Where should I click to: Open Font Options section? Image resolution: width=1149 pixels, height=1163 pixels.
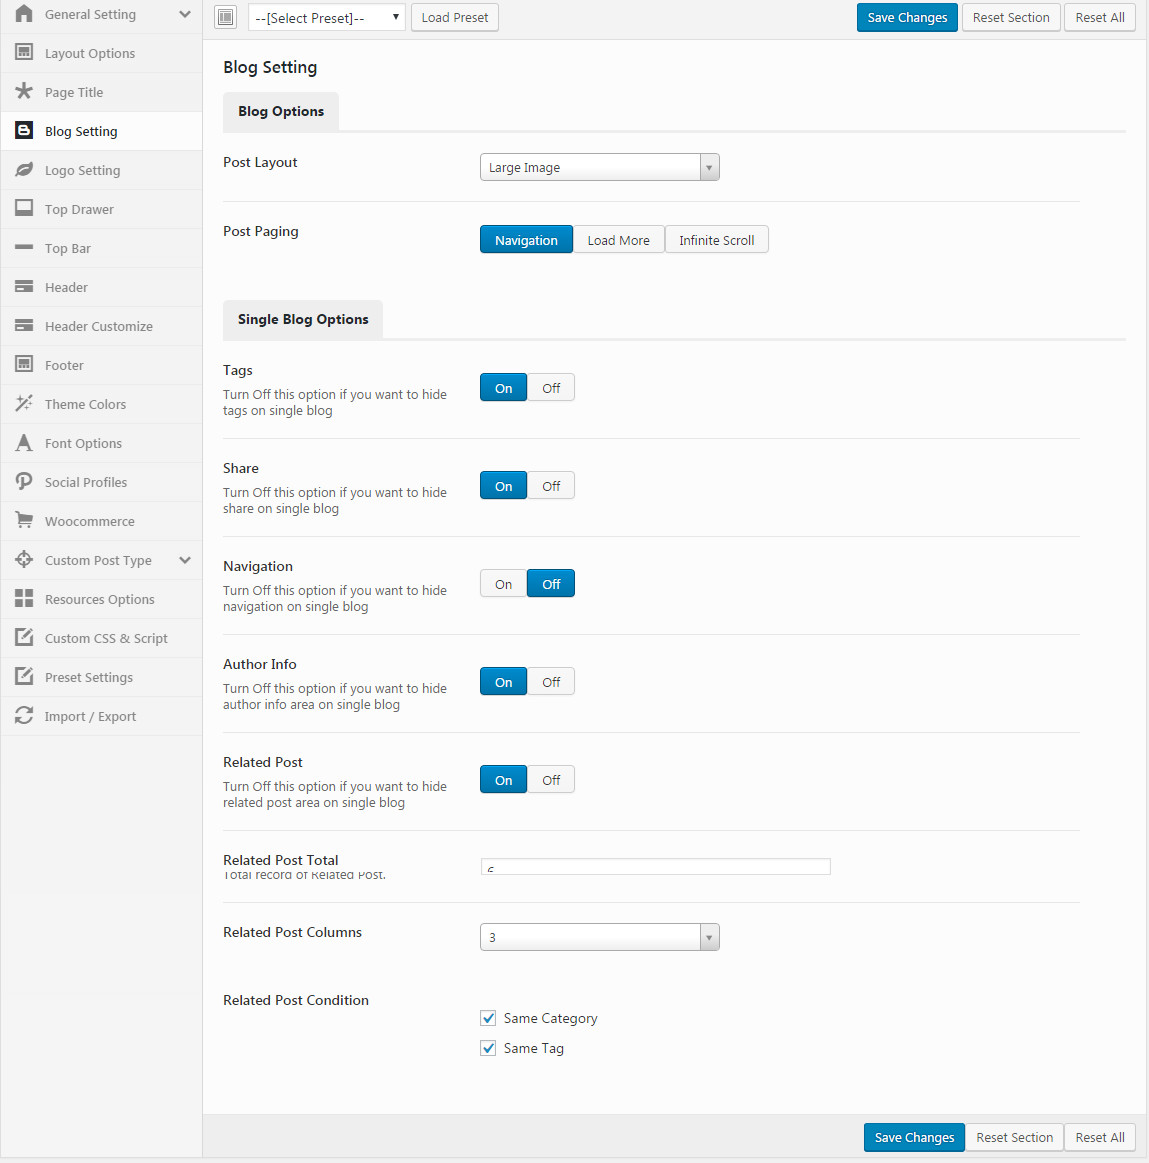pos(102,443)
